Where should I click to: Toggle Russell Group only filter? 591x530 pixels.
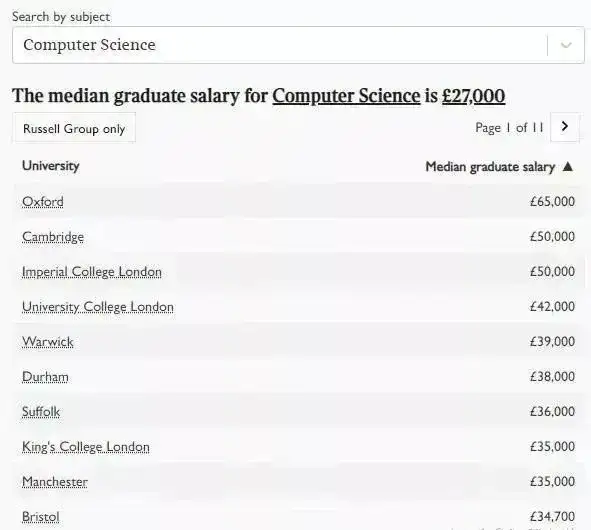click(74, 129)
